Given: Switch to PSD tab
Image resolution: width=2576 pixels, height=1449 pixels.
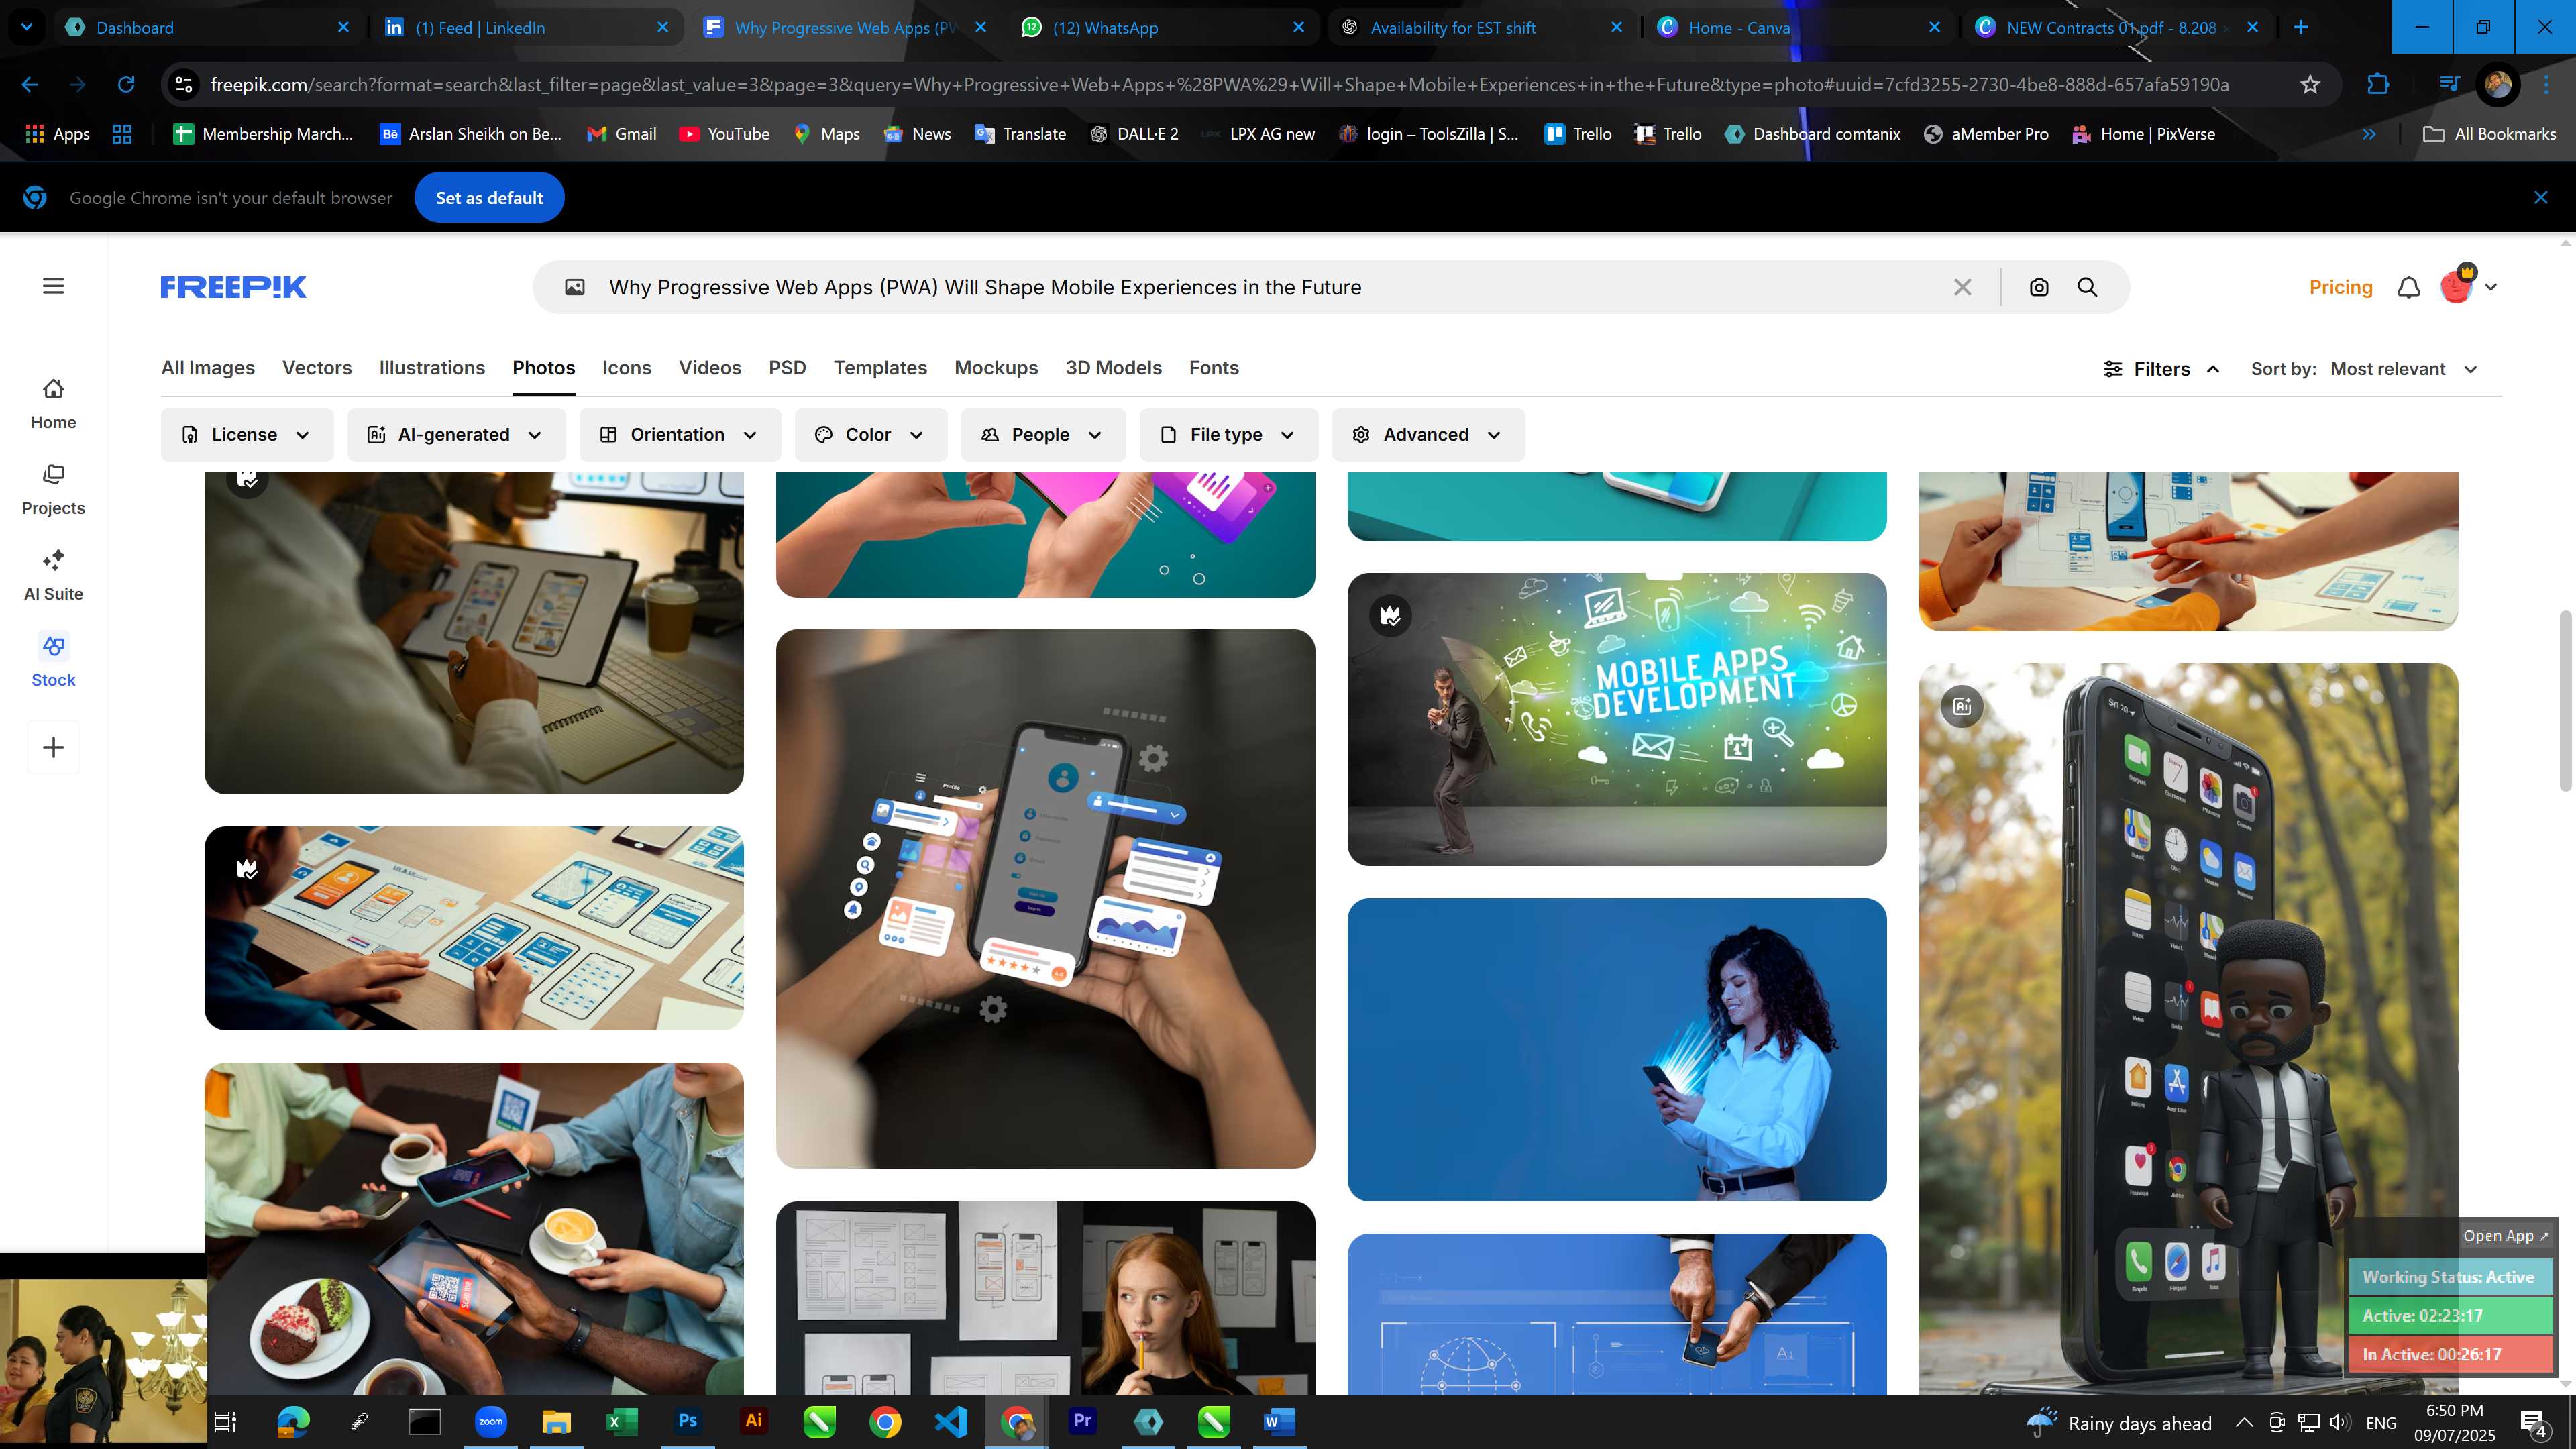Looking at the screenshot, I should point(787,368).
